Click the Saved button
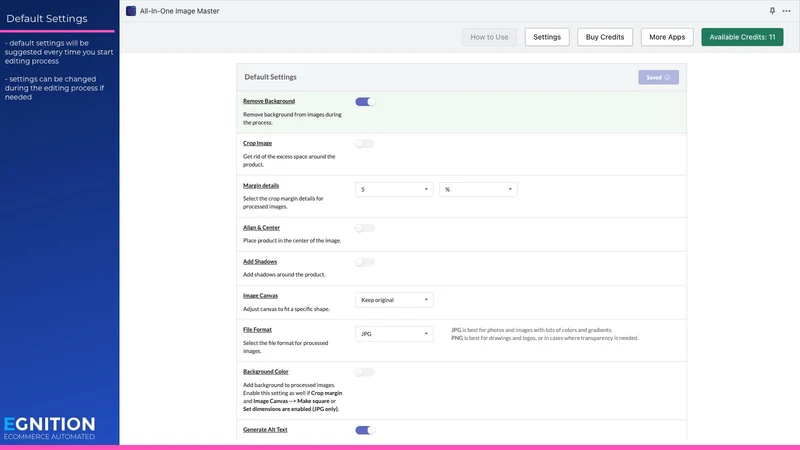Viewport: 800px width, 450px height. pyautogui.click(x=658, y=77)
